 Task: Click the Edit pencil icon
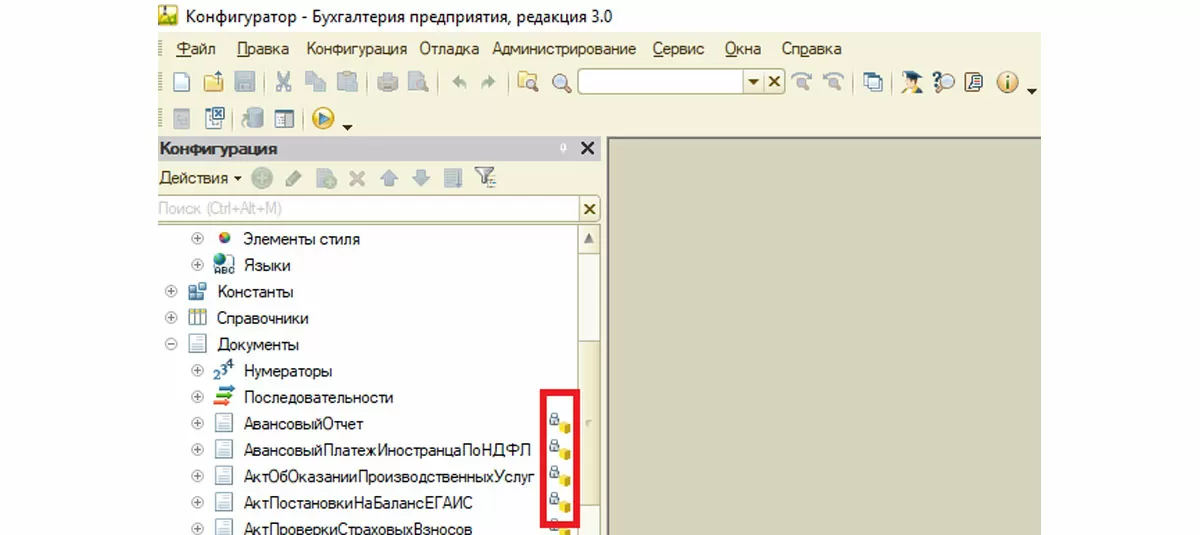tap(293, 179)
